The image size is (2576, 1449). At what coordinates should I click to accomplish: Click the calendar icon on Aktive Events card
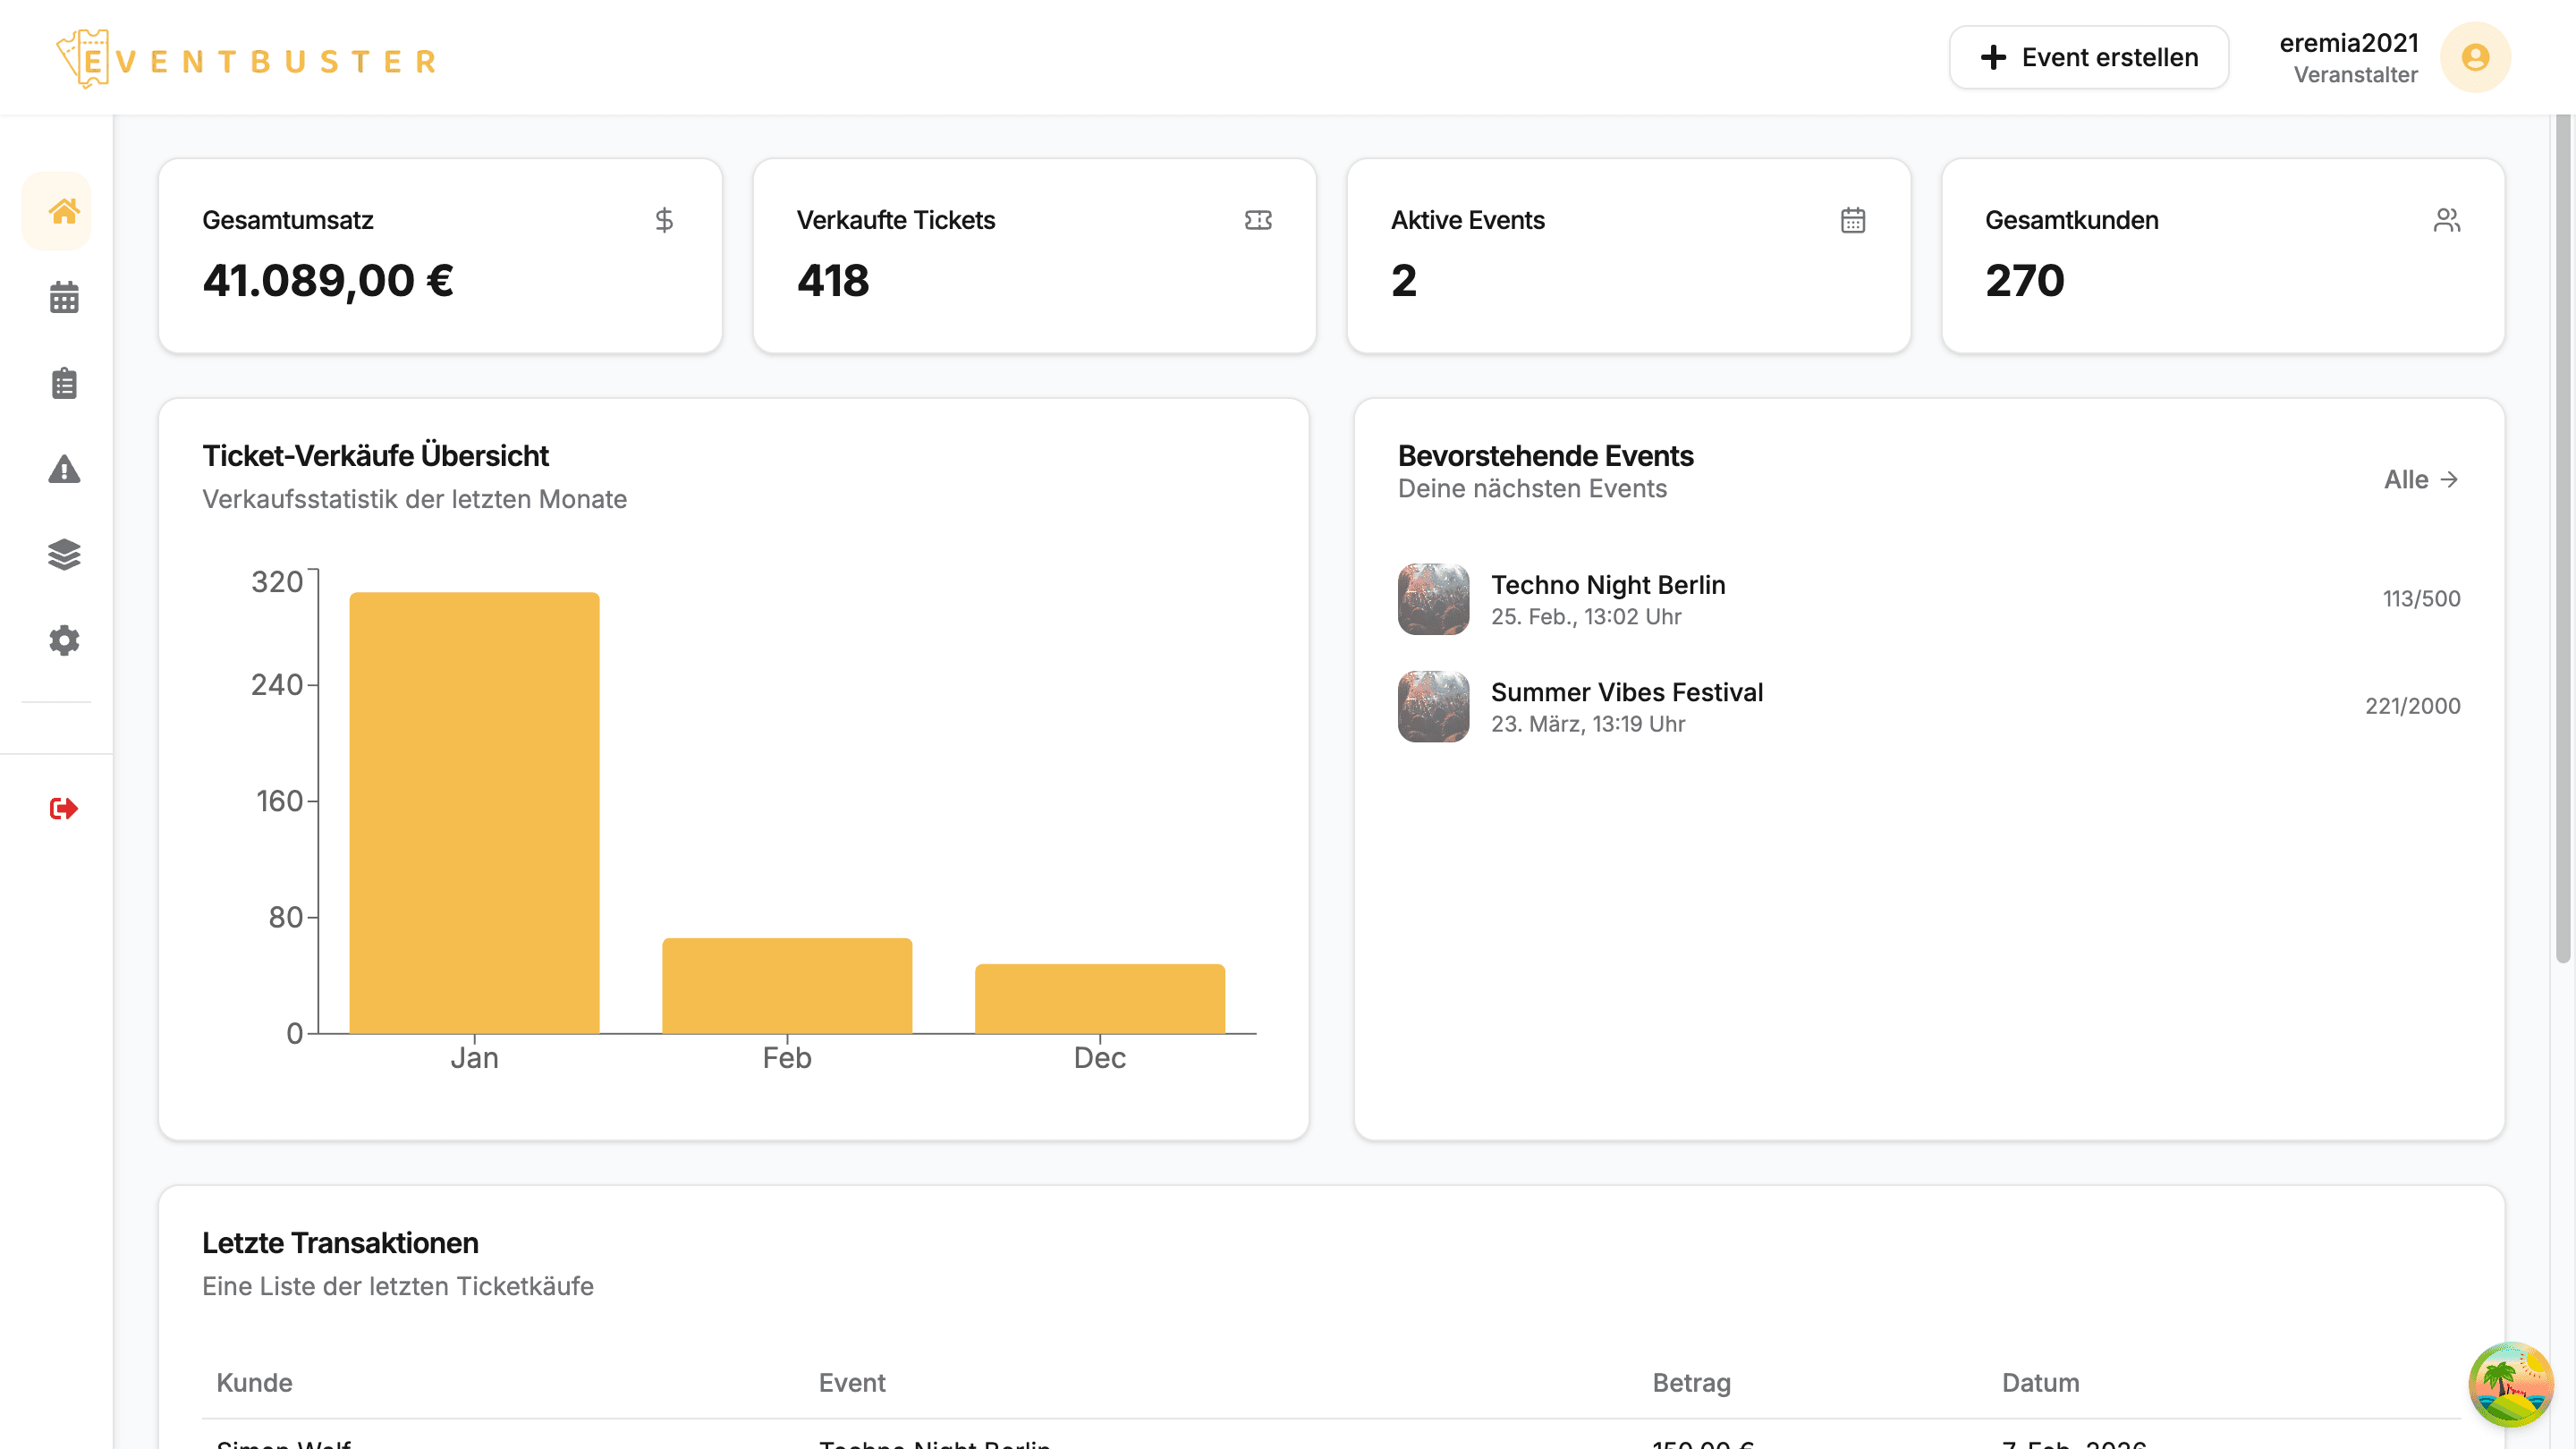click(x=1852, y=219)
